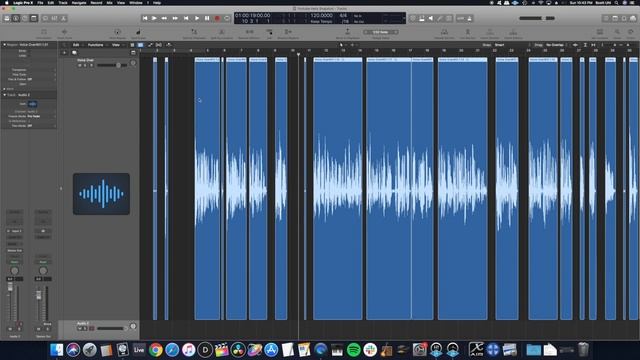Click the Colors toolbar icon

(x=631, y=32)
